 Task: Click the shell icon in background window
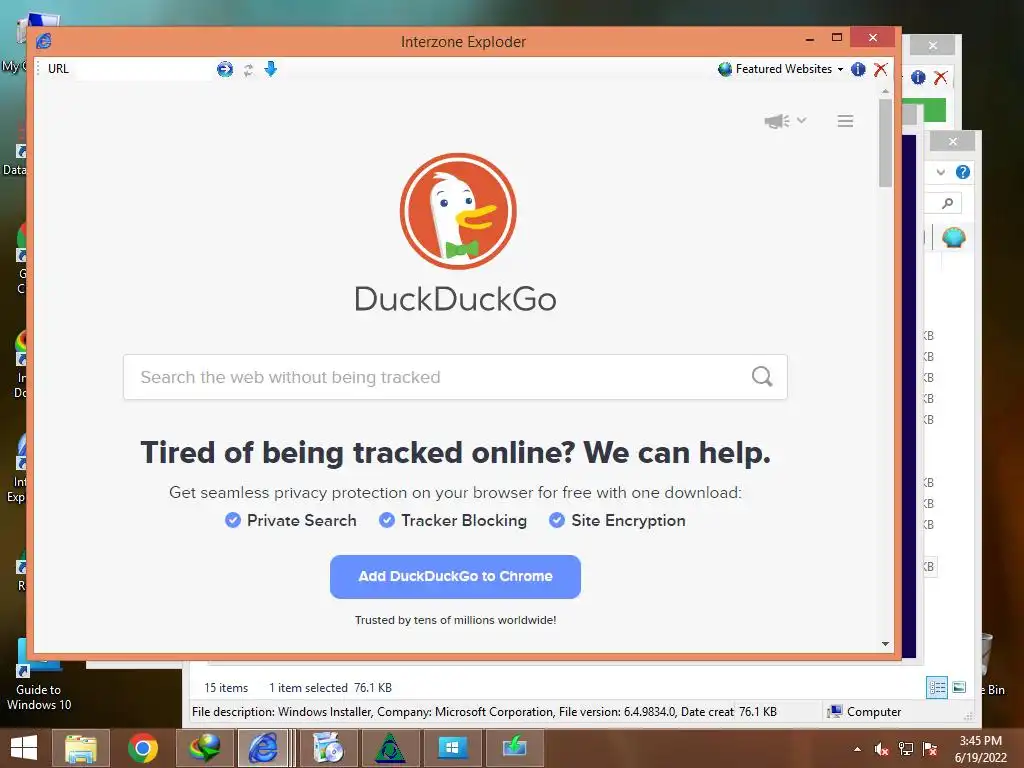pyautogui.click(x=953, y=237)
